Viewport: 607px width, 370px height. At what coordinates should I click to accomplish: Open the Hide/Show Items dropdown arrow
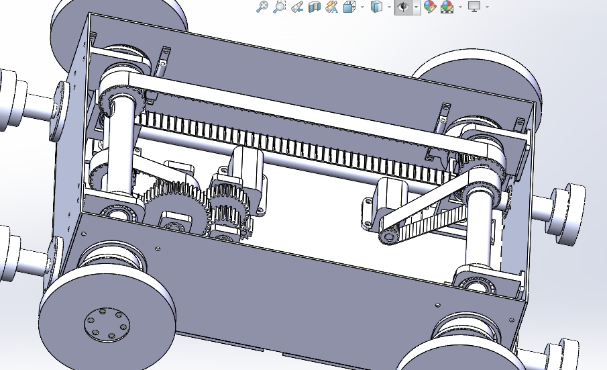point(417,7)
